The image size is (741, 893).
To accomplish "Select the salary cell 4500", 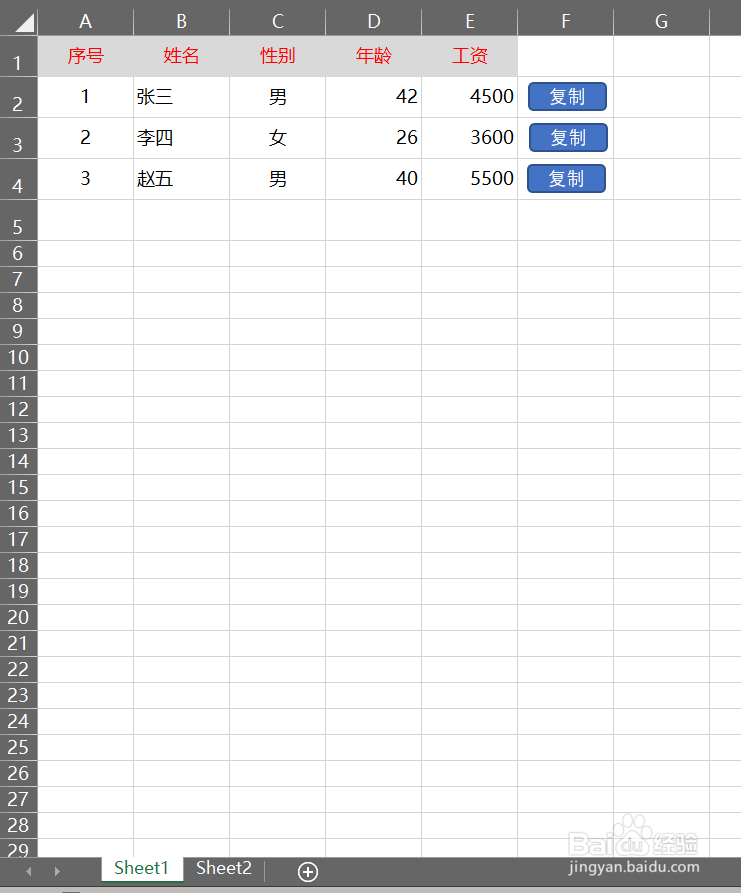I will 470,97.
